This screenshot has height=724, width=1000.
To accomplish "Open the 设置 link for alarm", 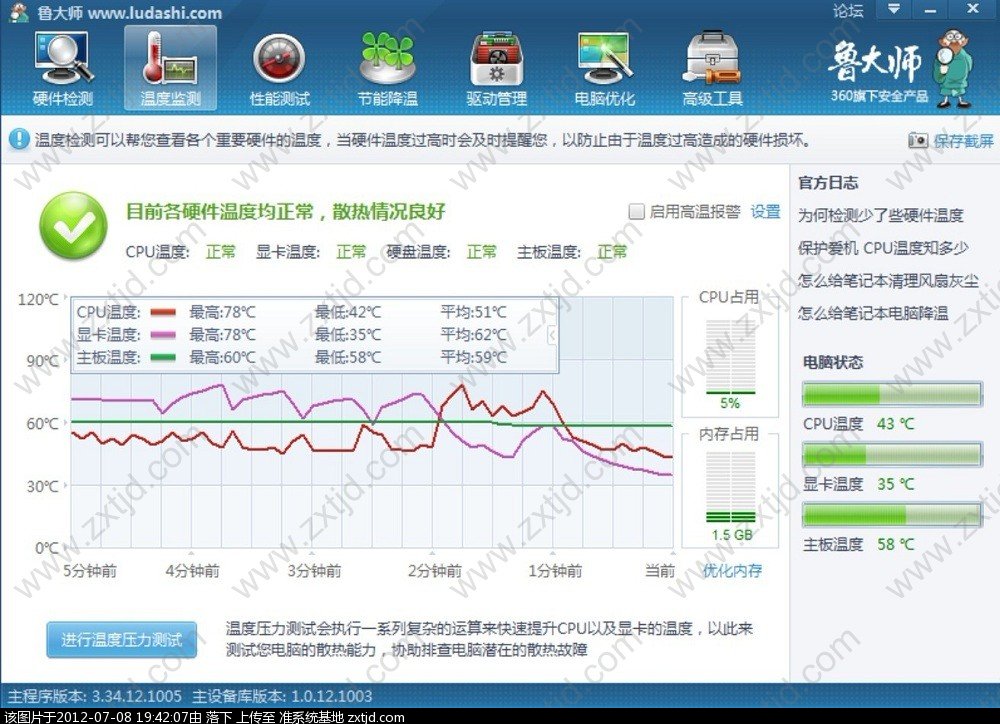I will [x=765, y=211].
